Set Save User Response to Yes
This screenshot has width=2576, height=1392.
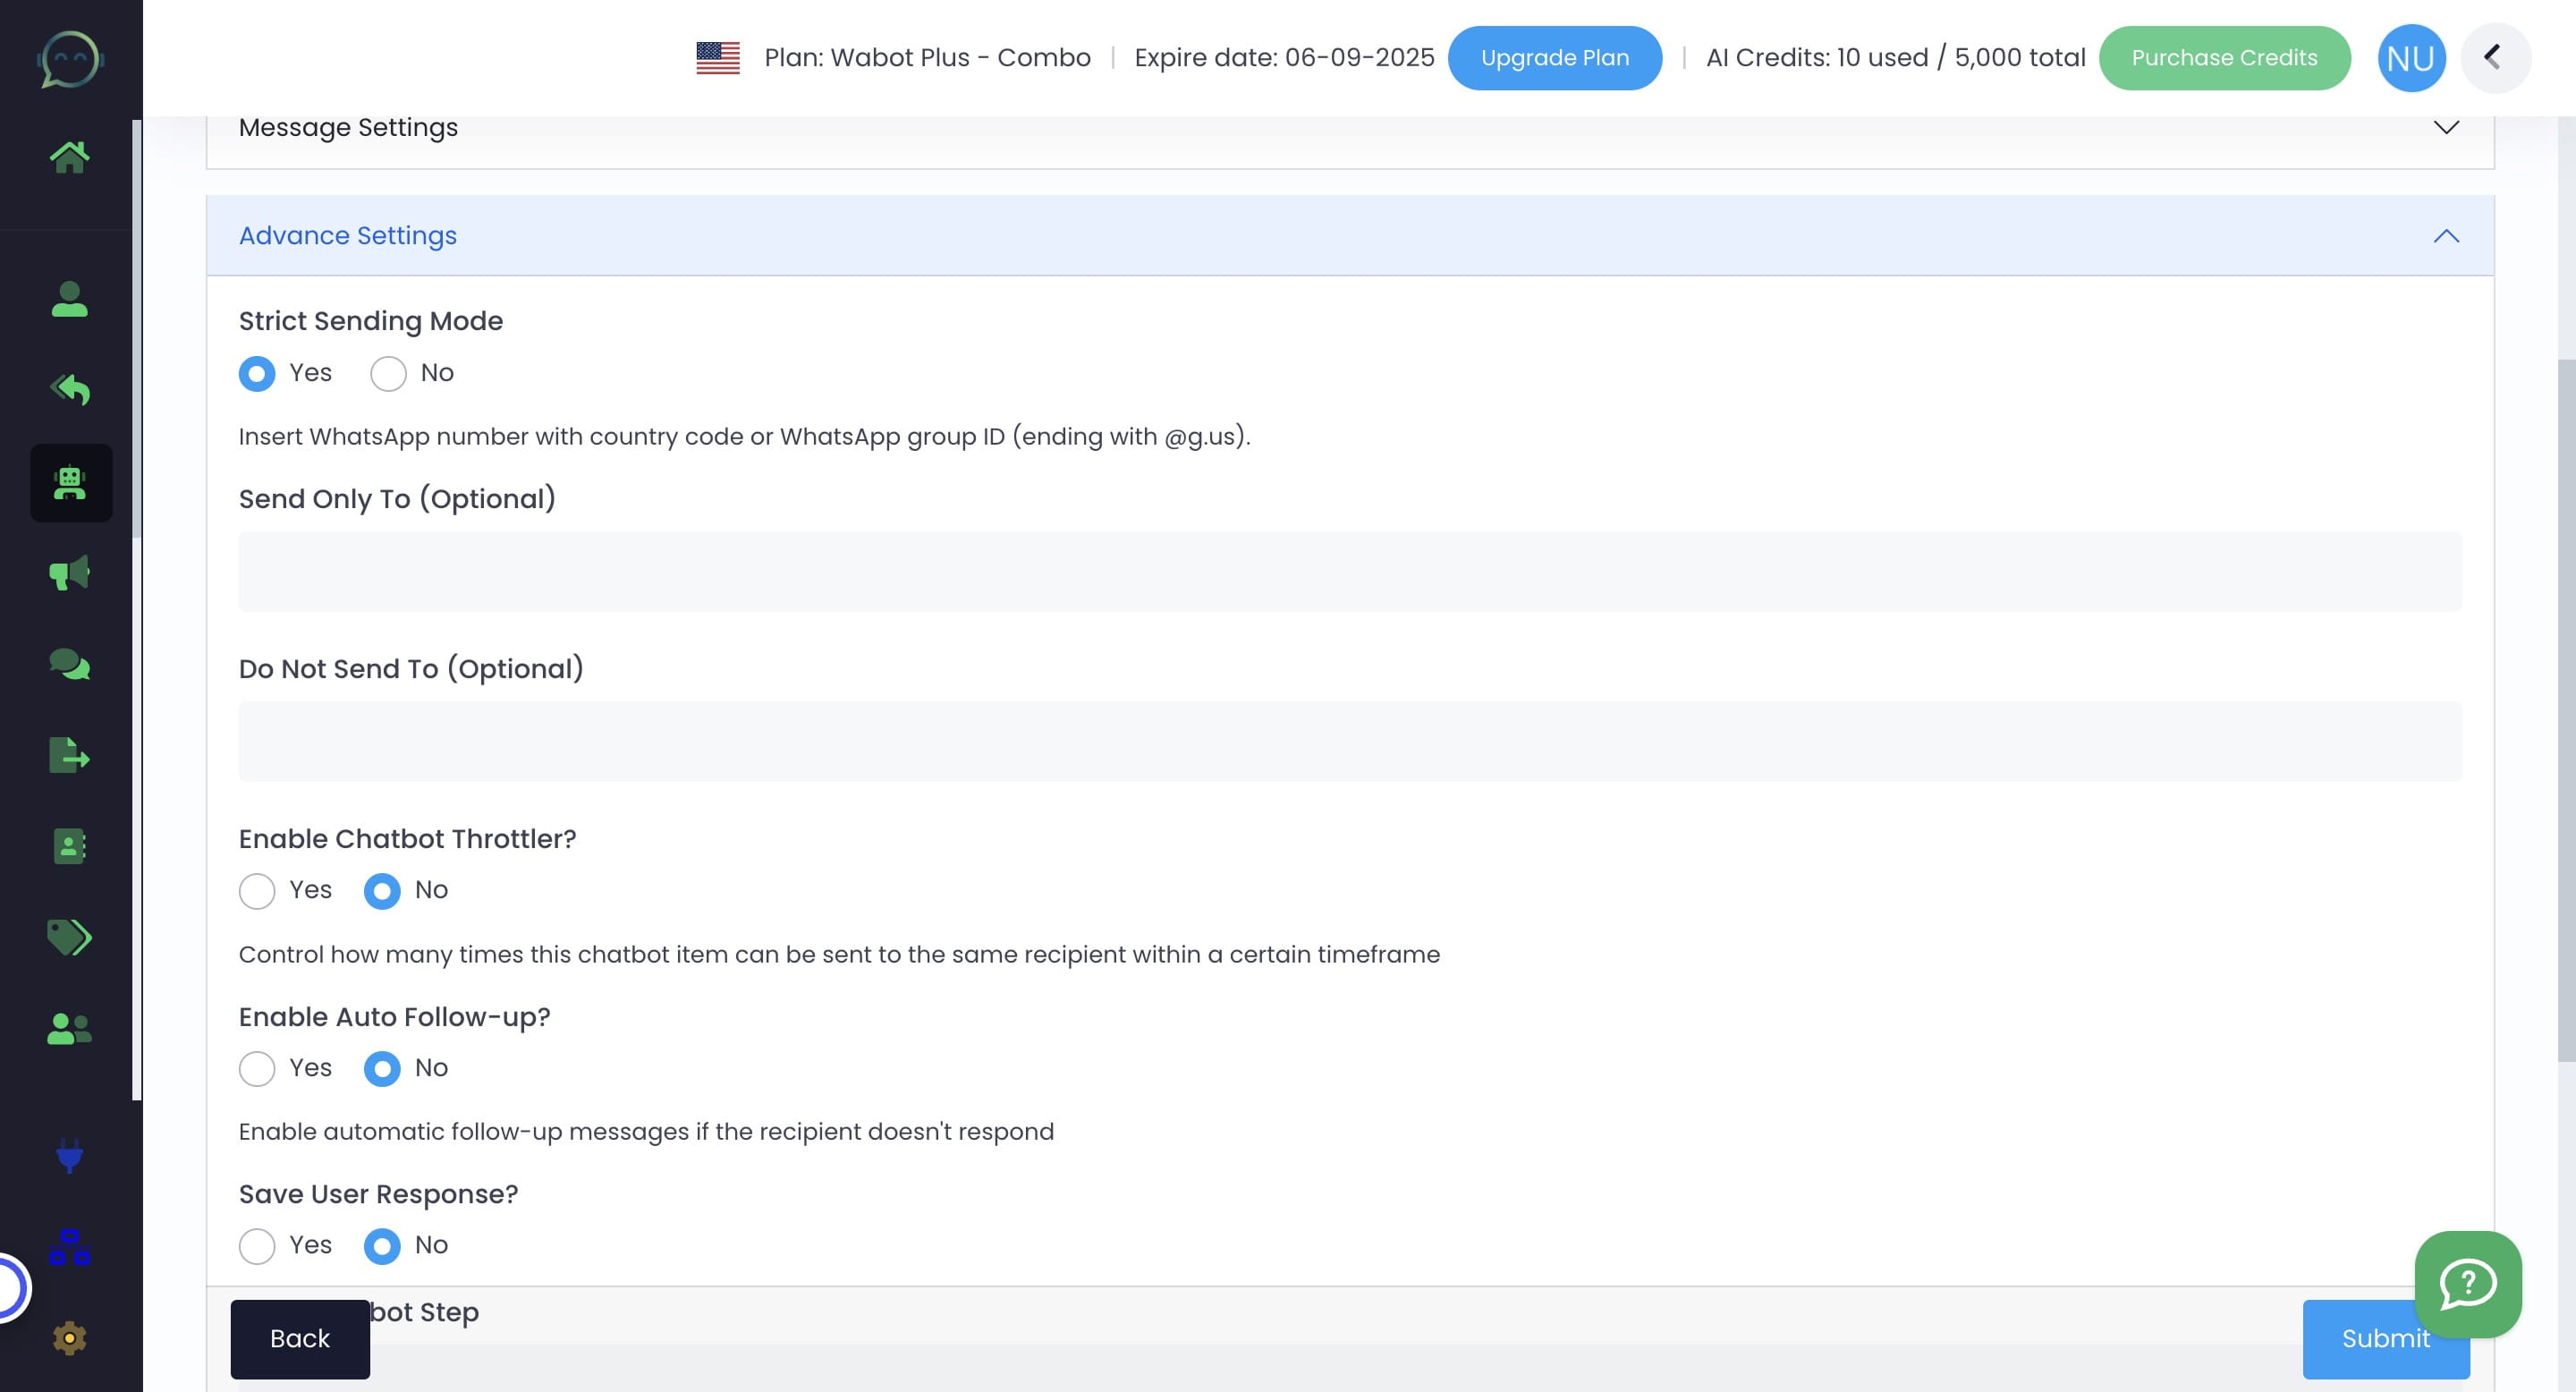pyautogui.click(x=257, y=1246)
